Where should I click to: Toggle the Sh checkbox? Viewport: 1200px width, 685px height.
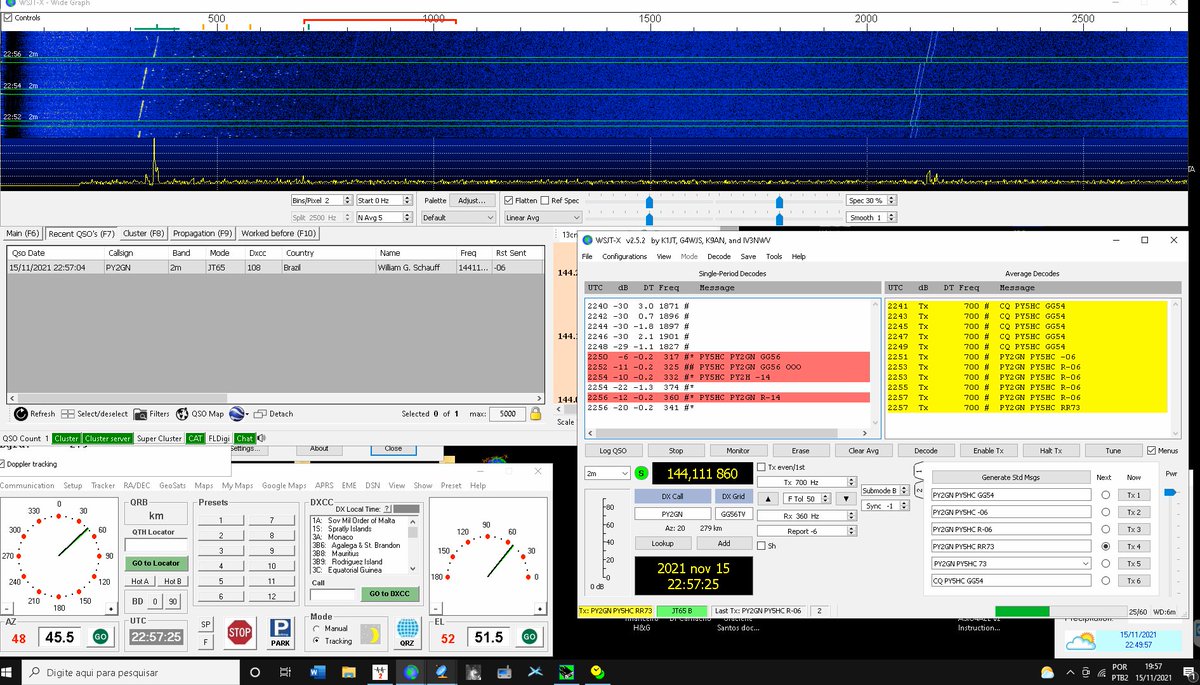(x=761, y=546)
